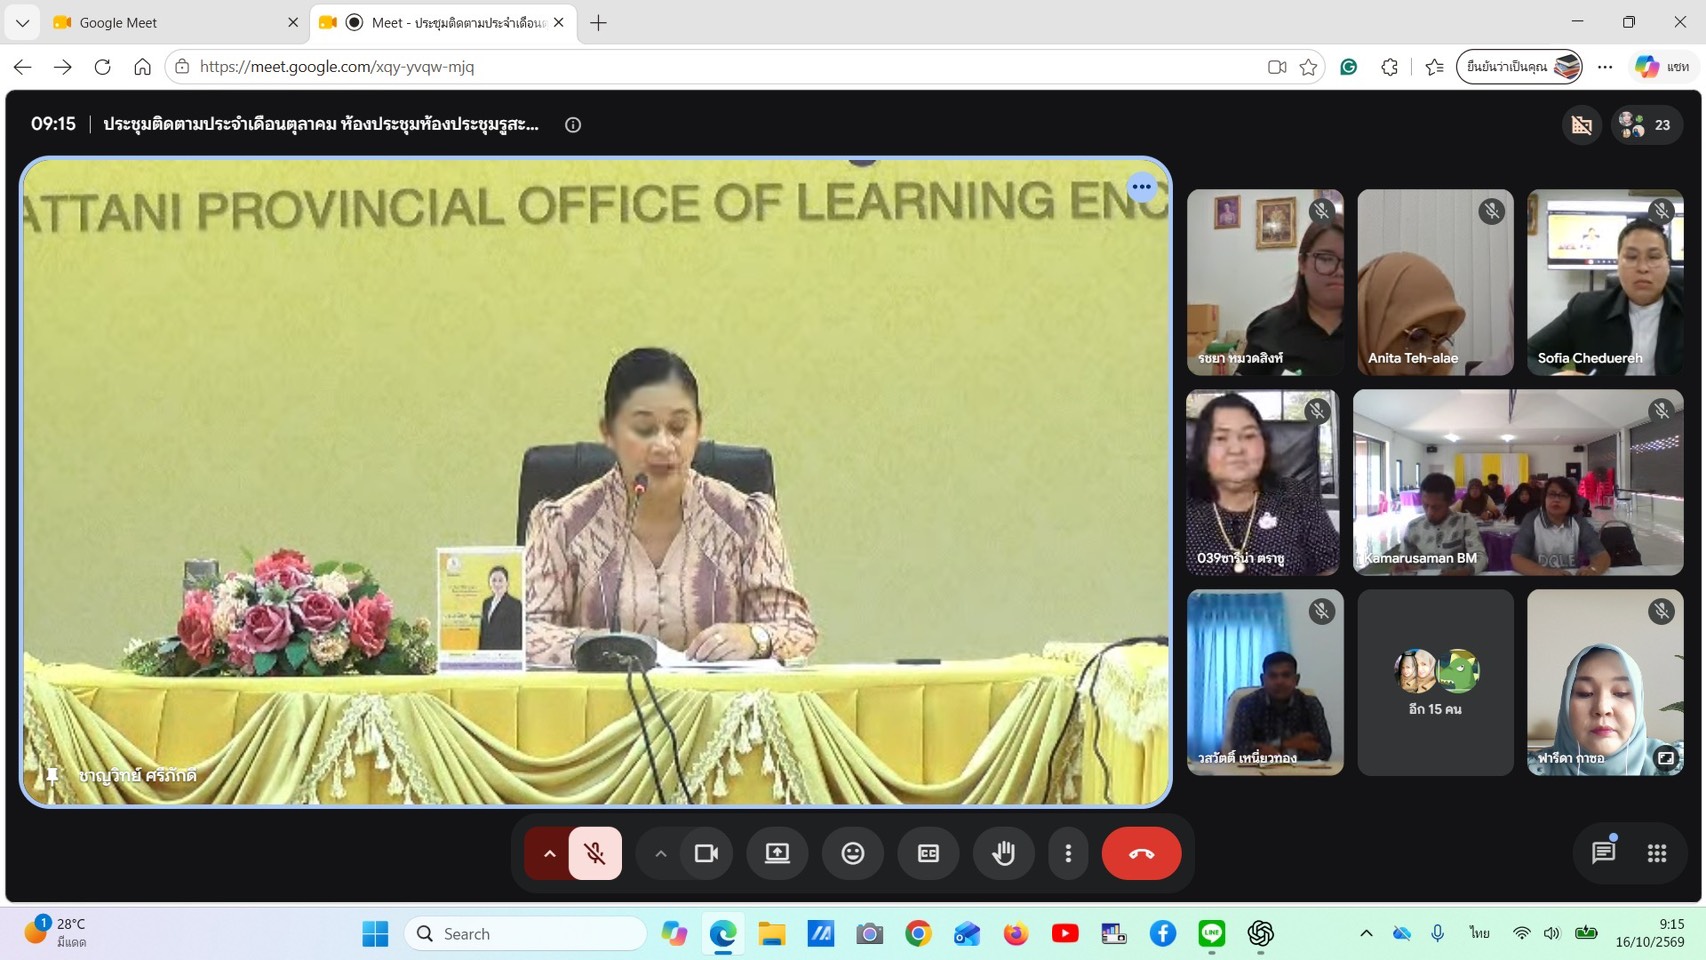Expand audio settings arrow beside microphone
Image resolution: width=1706 pixels, height=960 pixels.
[549, 853]
